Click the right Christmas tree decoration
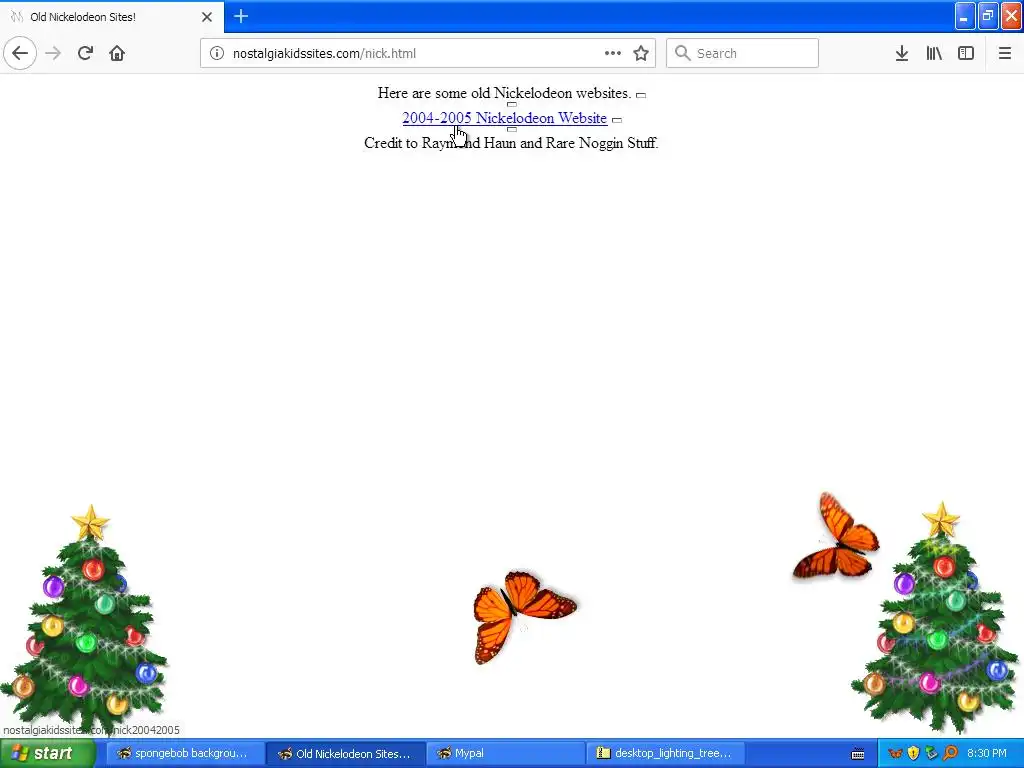This screenshot has height=768, width=1024. click(x=937, y=617)
